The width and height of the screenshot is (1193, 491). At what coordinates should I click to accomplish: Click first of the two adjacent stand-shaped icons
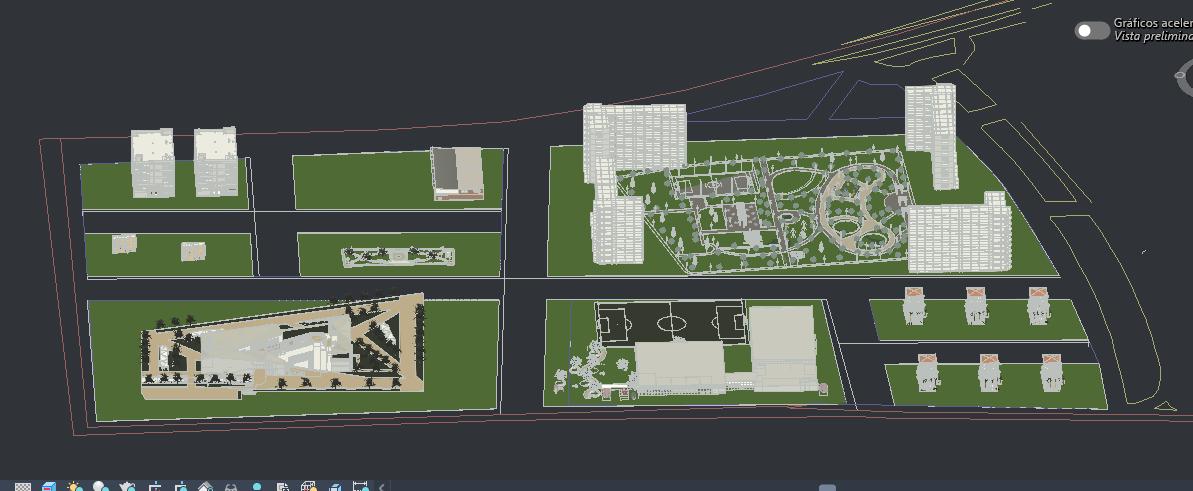(x=154, y=487)
